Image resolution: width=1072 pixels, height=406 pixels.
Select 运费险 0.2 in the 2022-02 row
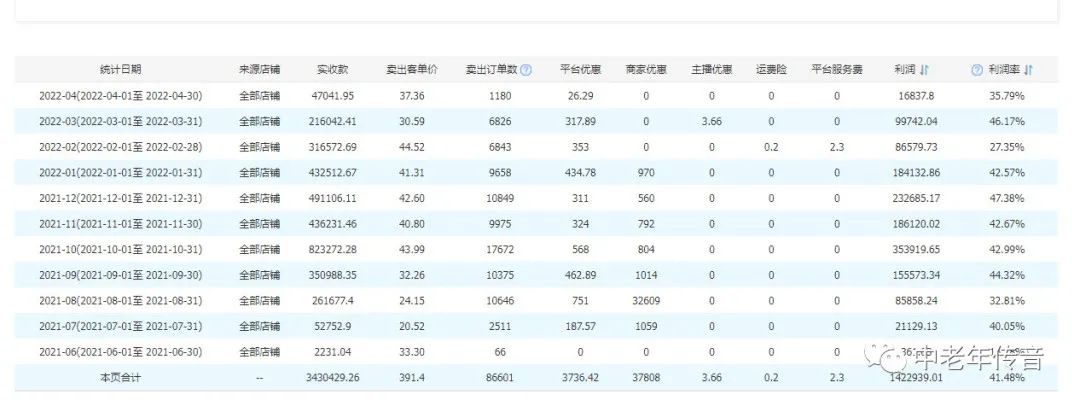[770, 147]
